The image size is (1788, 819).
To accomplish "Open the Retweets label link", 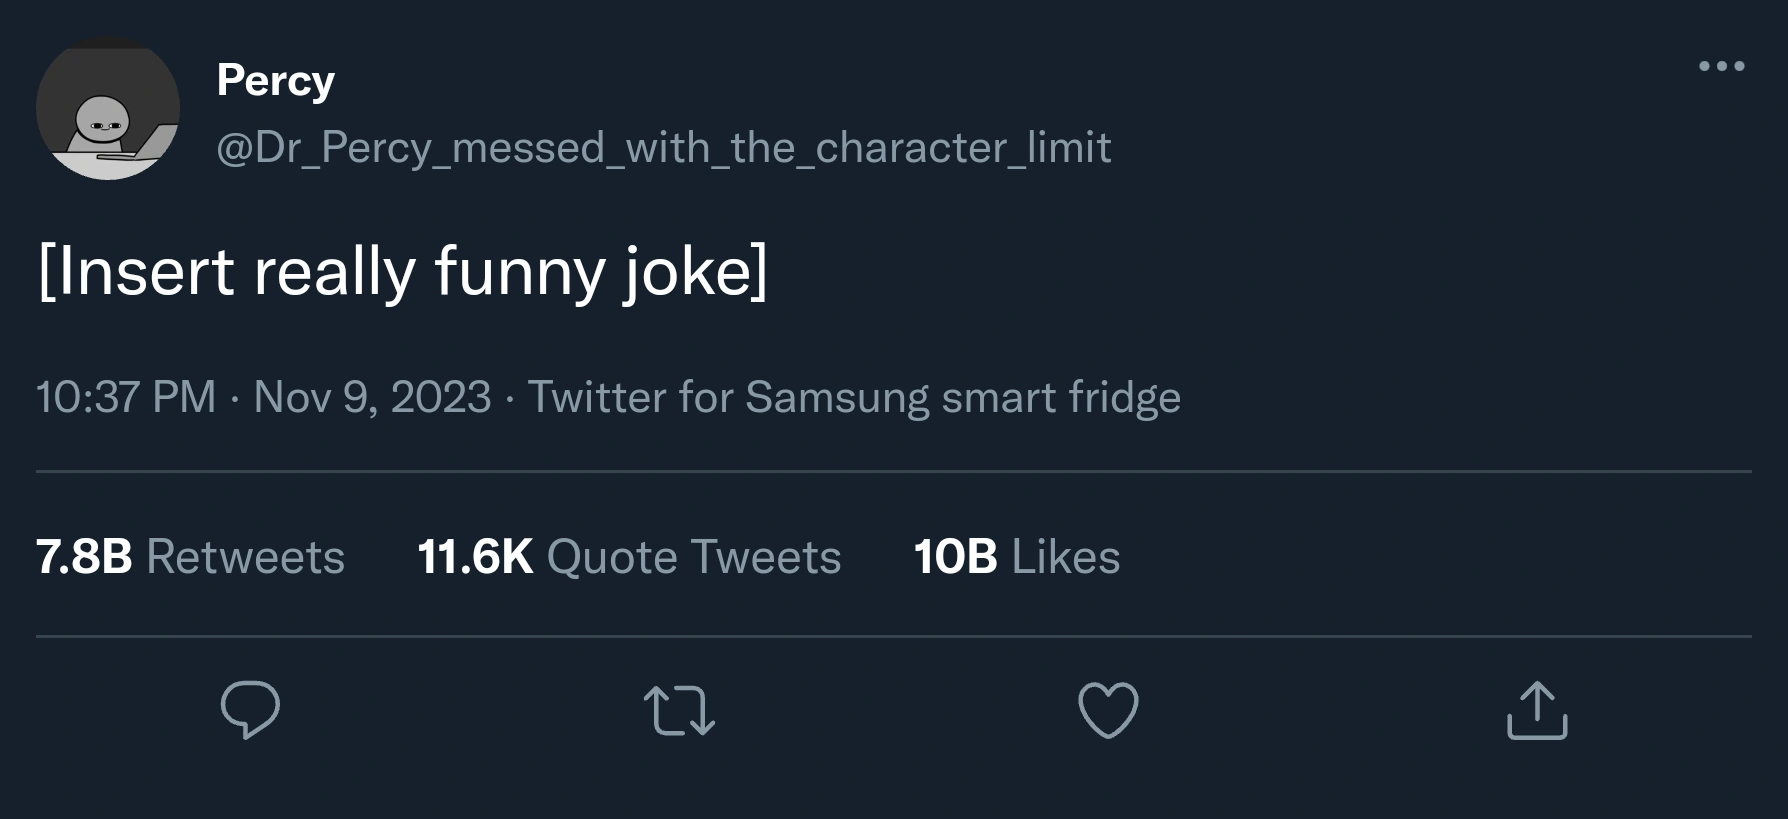I will (x=245, y=557).
